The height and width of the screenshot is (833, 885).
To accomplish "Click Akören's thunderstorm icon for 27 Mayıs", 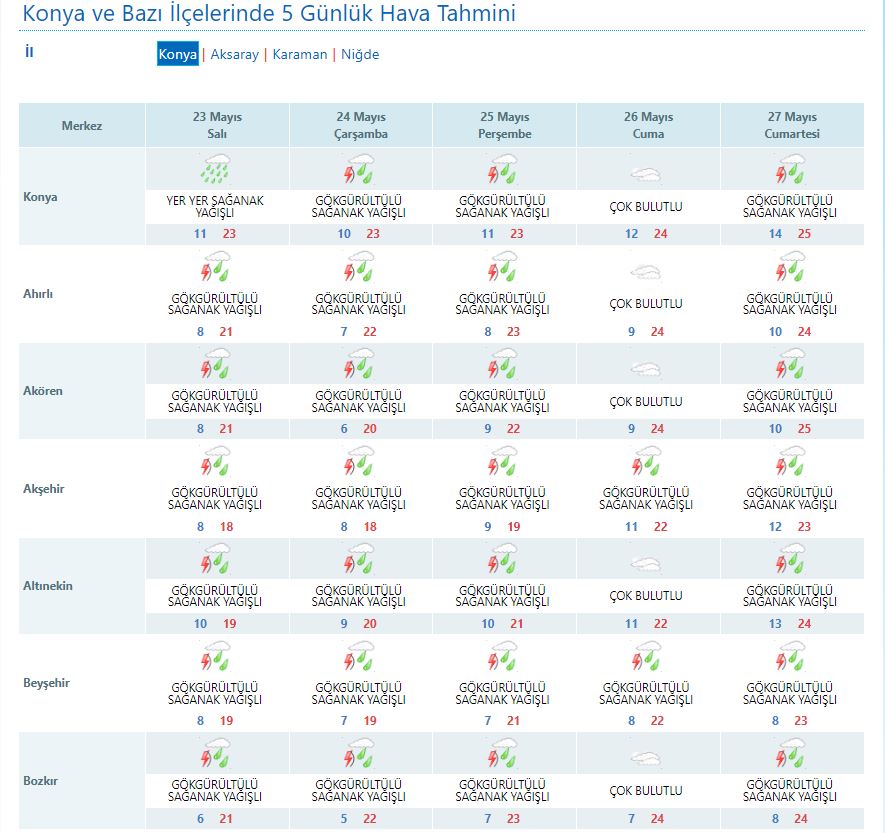I will point(792,364).
